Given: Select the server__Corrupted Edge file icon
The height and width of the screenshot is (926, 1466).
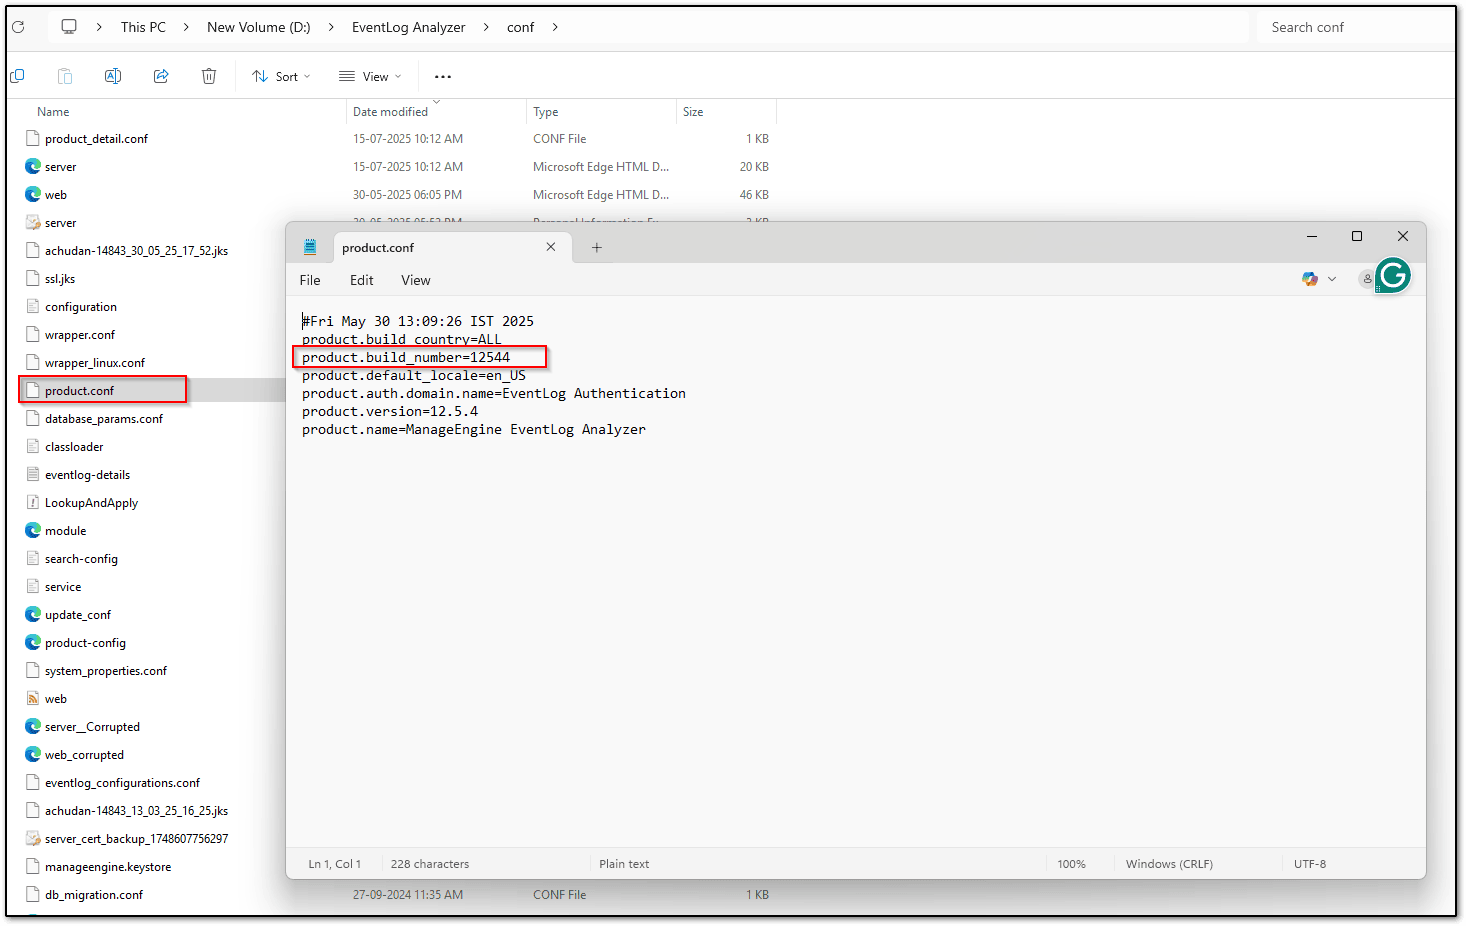Looking at the screenshot, I should tap(33, 727).
